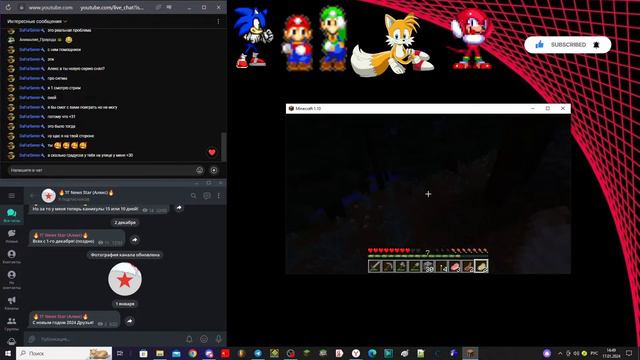Select the 'Все чаты' folder tab
Screen dimensions: 640x360
tap(11, 215)
